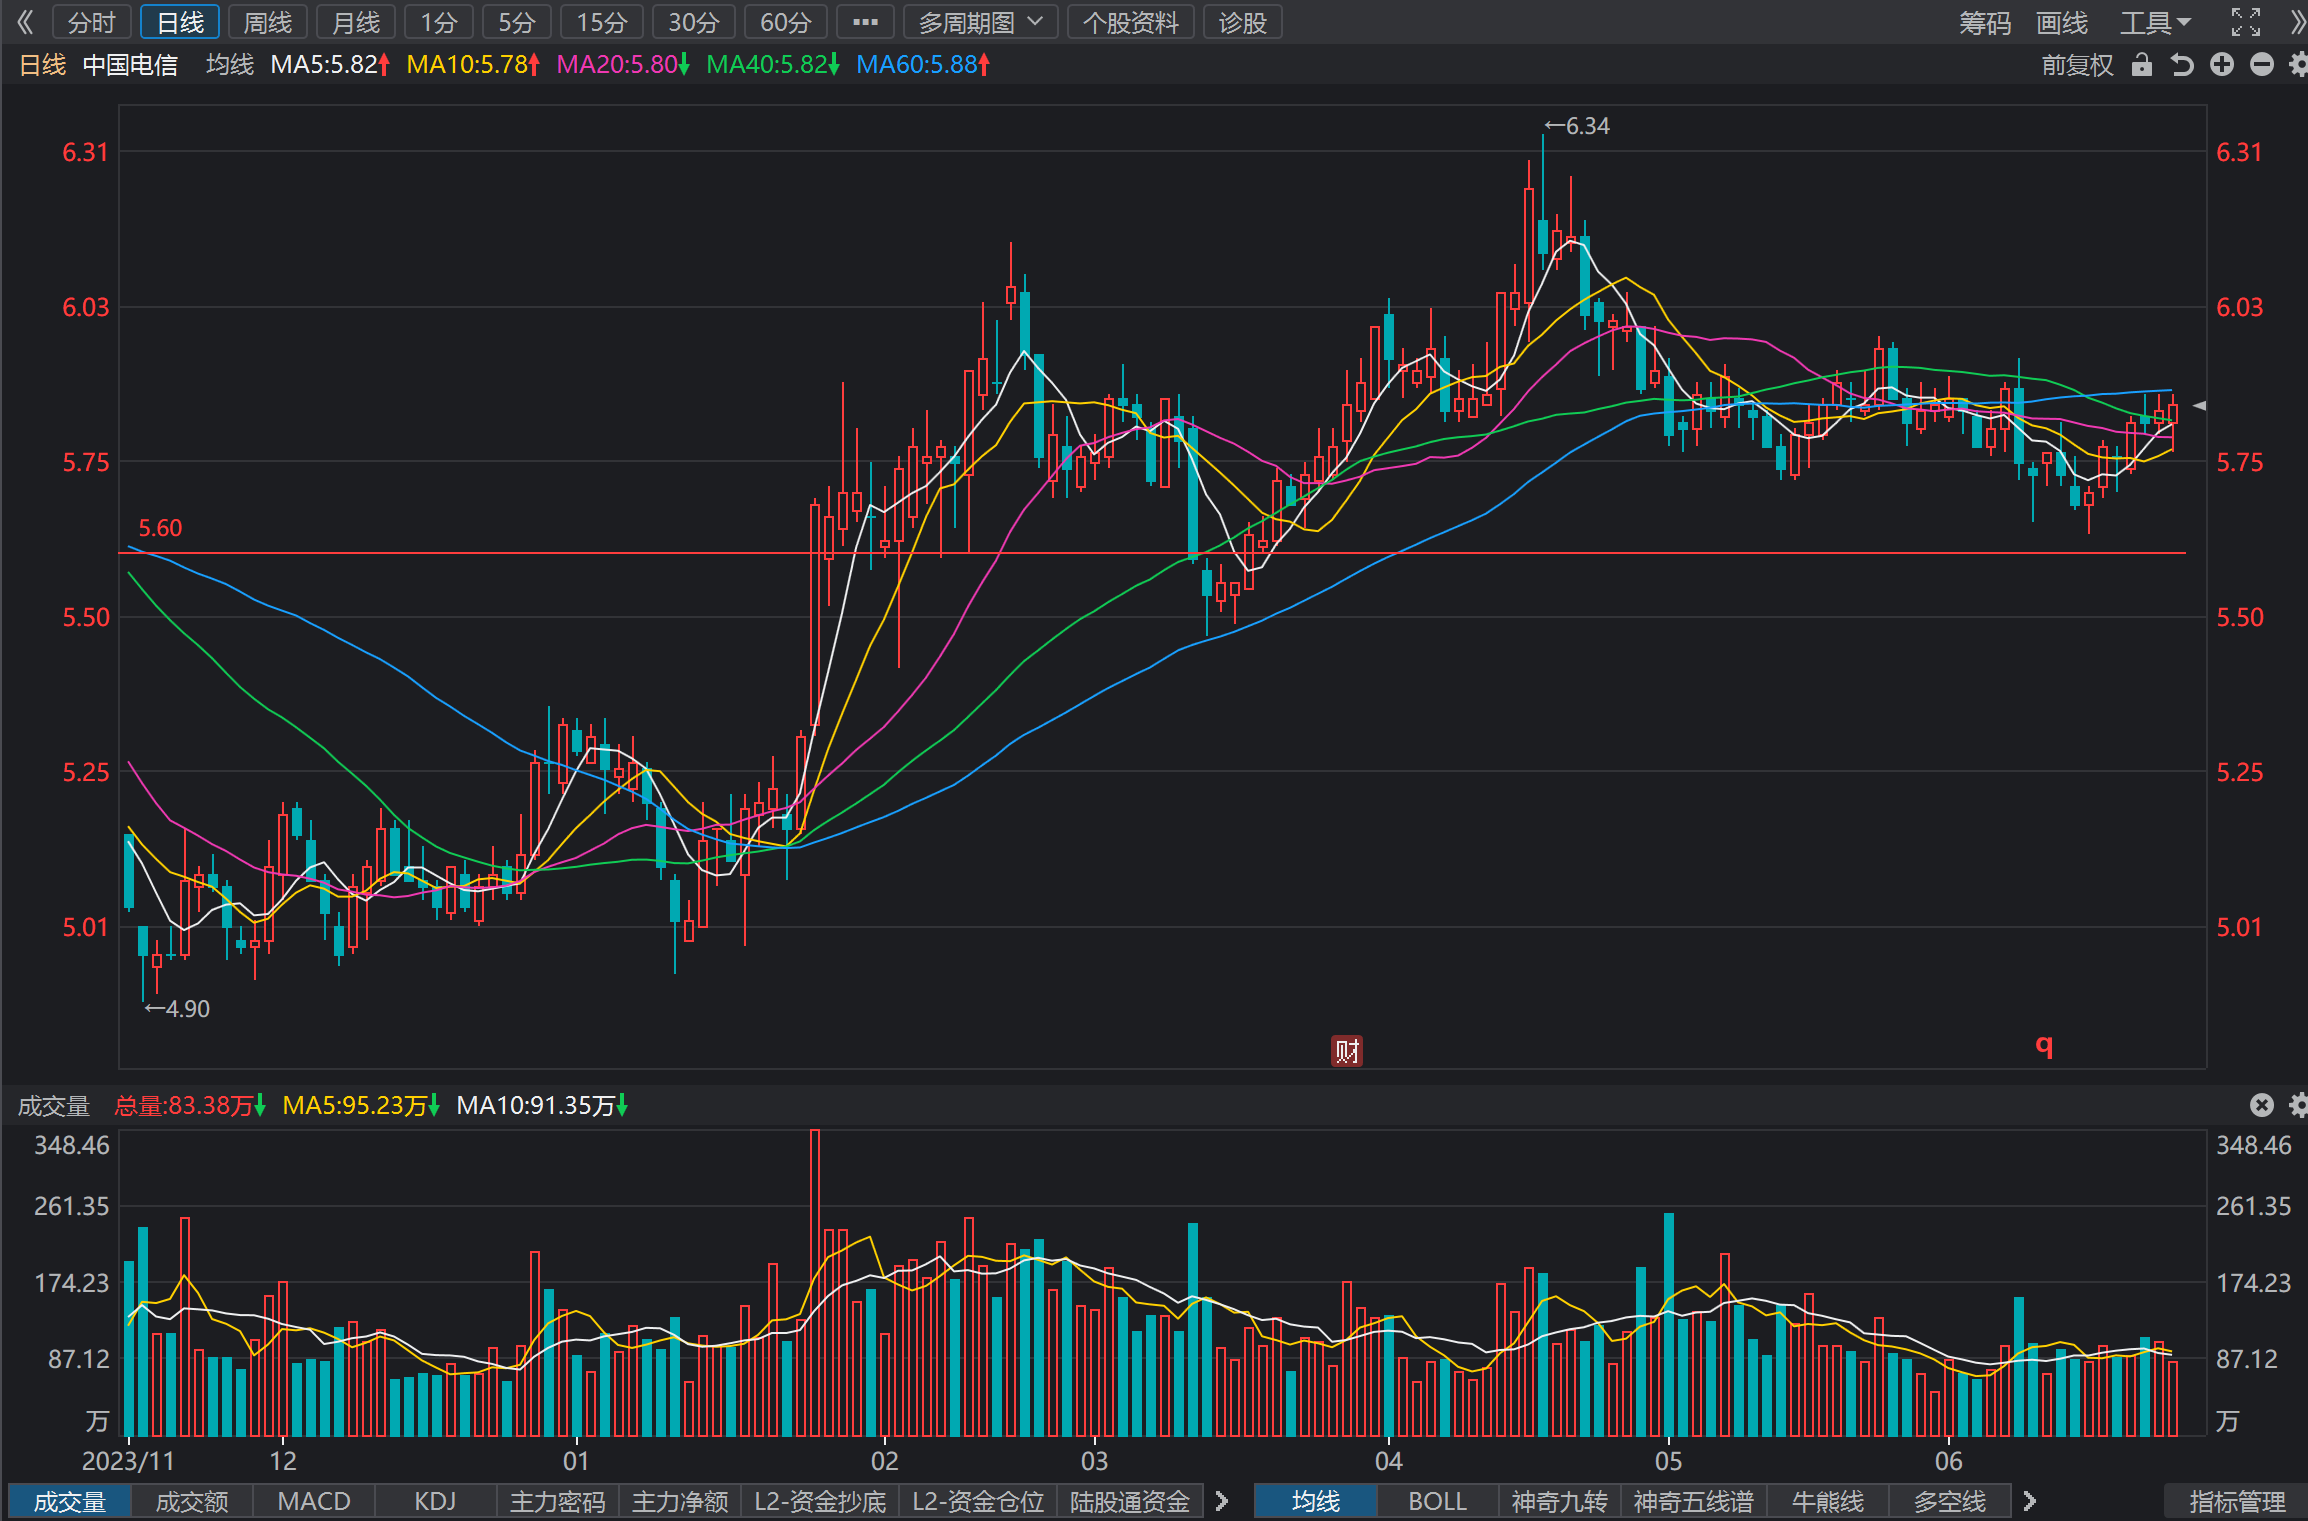Open 画线 drawing tools
Screen dimensions: 2308x1521
(2062, 22)
